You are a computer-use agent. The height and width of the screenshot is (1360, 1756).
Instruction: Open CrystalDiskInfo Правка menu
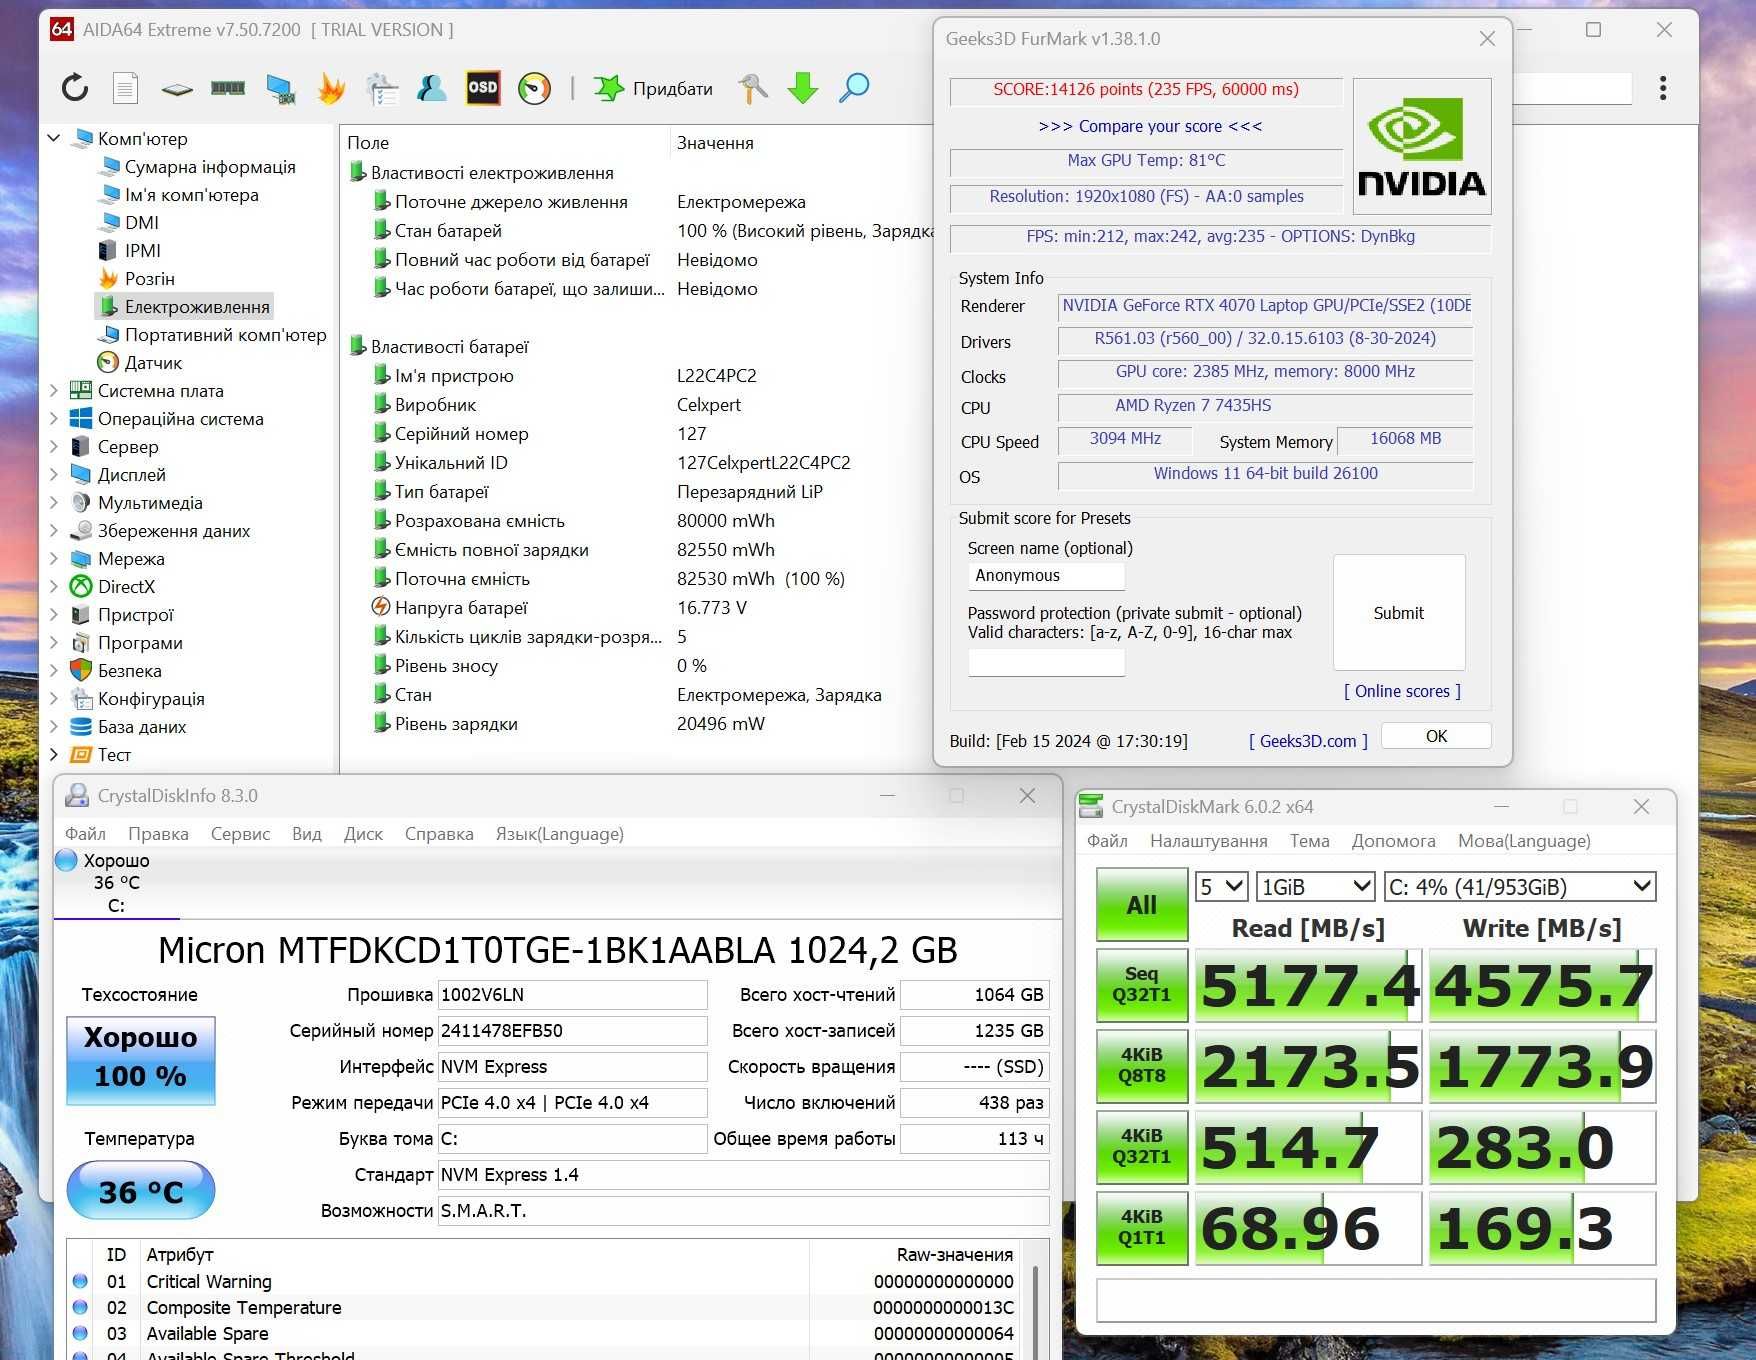point(158,834)
